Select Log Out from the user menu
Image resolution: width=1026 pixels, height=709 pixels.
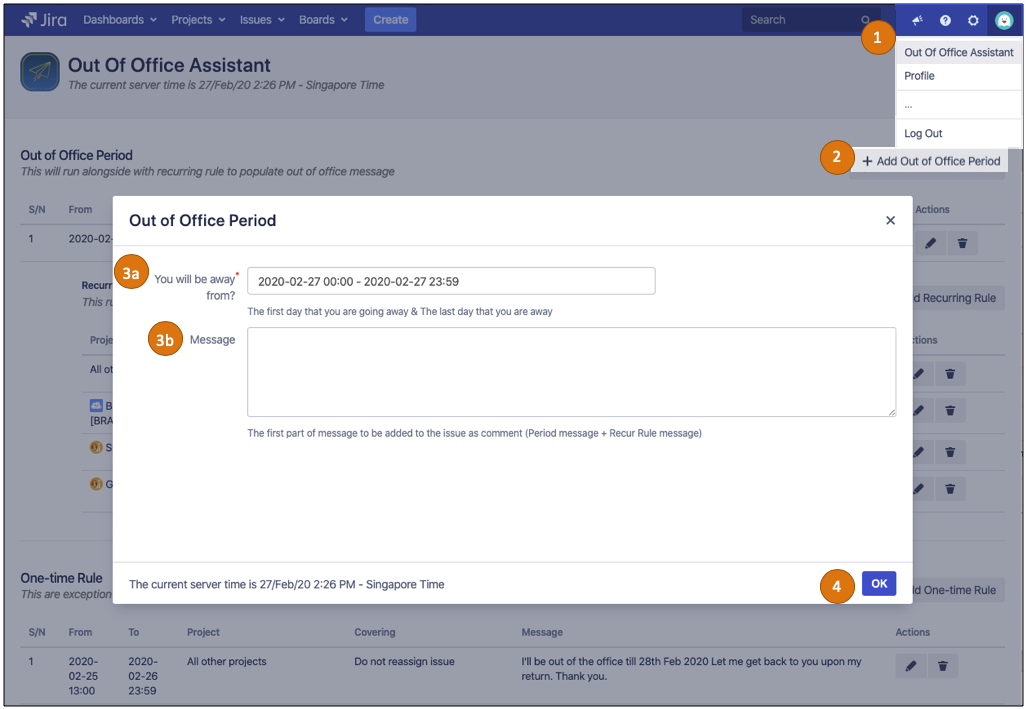coord(923,133)
